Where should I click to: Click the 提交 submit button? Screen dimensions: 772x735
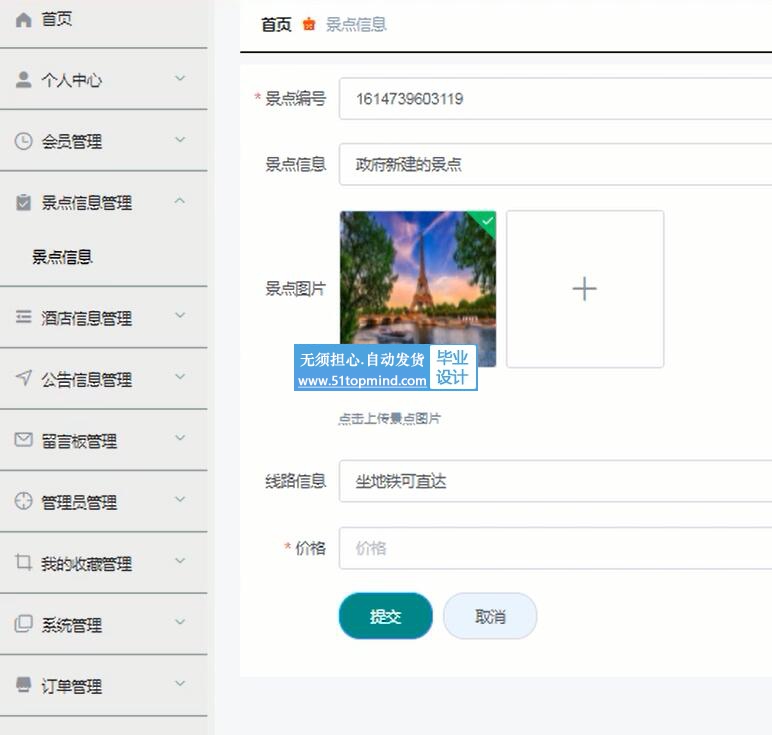[x=386, y=616]
